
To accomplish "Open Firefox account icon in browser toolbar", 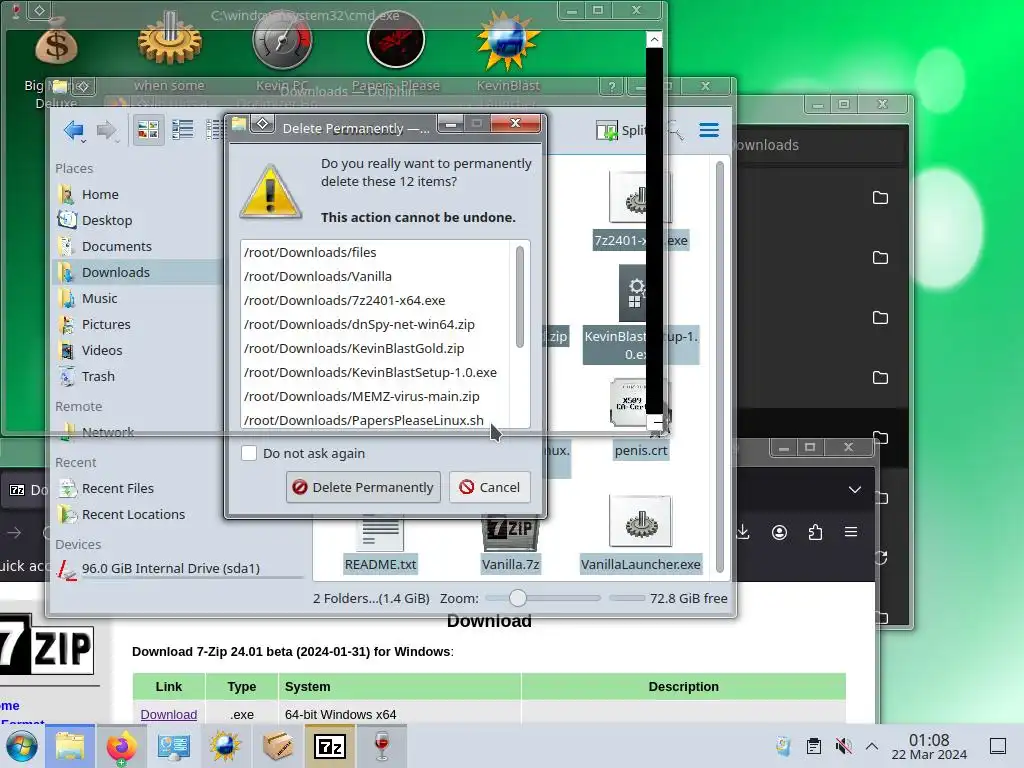I will [779, 532].
